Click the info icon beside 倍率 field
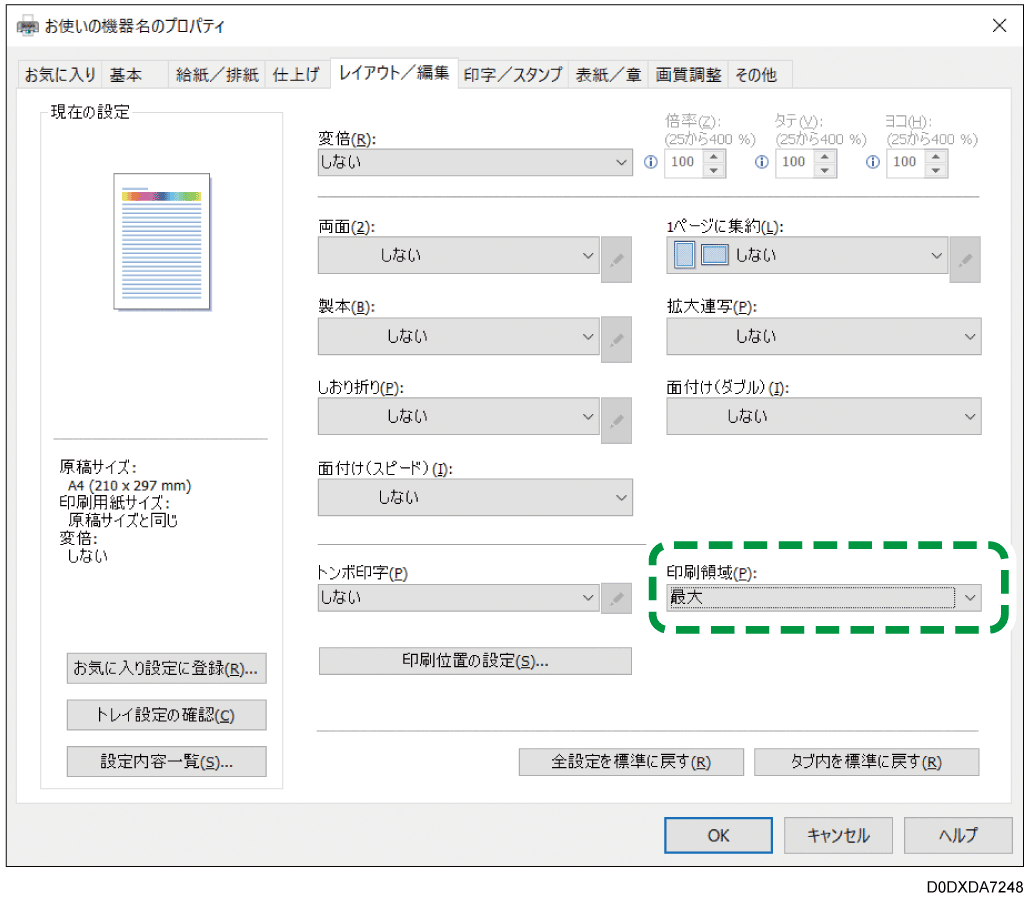The image size is (1028, 900). point(650,162)
